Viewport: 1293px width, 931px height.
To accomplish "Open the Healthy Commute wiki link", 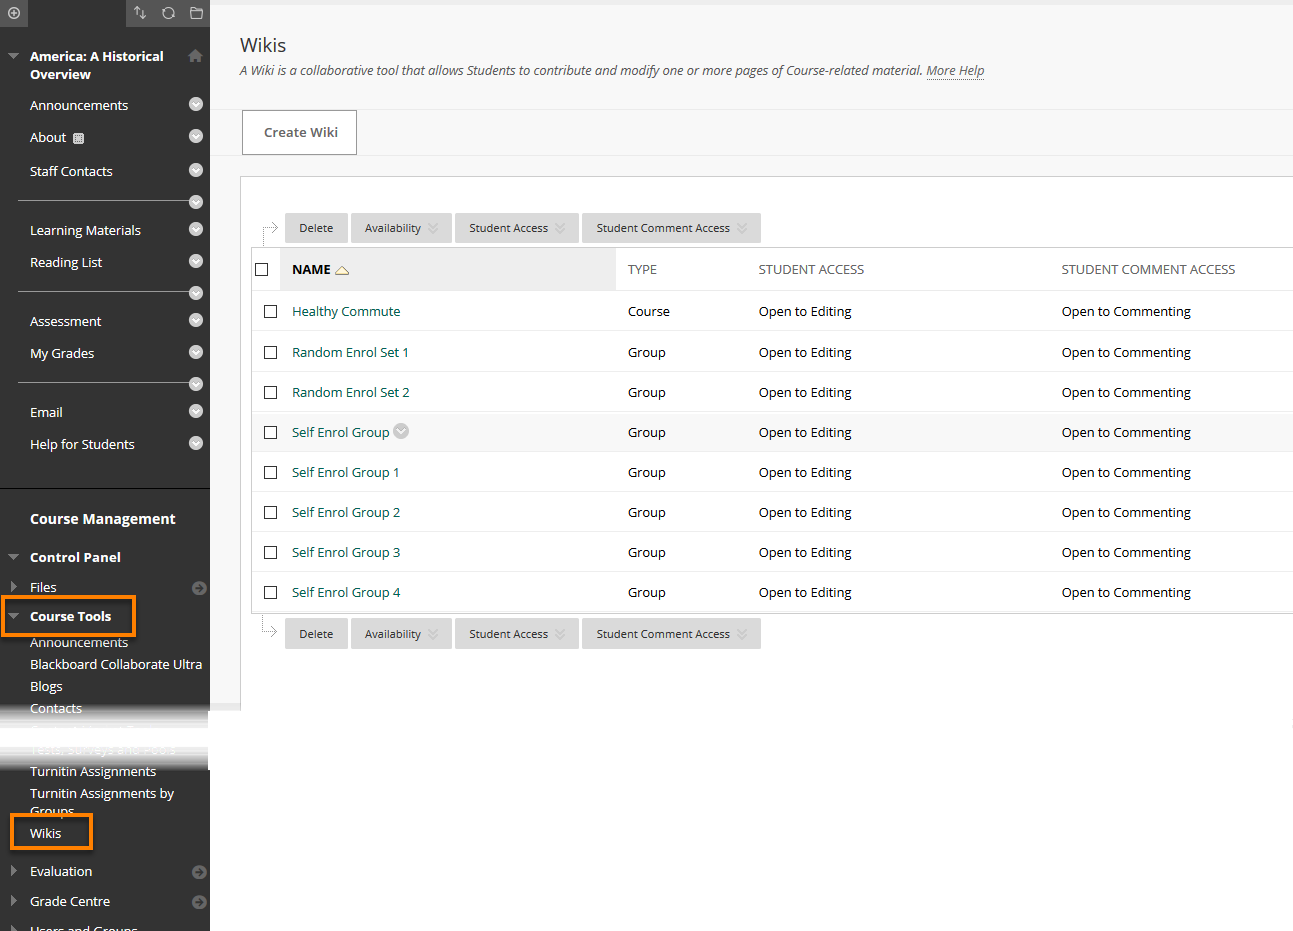I will tap(346, 312).
